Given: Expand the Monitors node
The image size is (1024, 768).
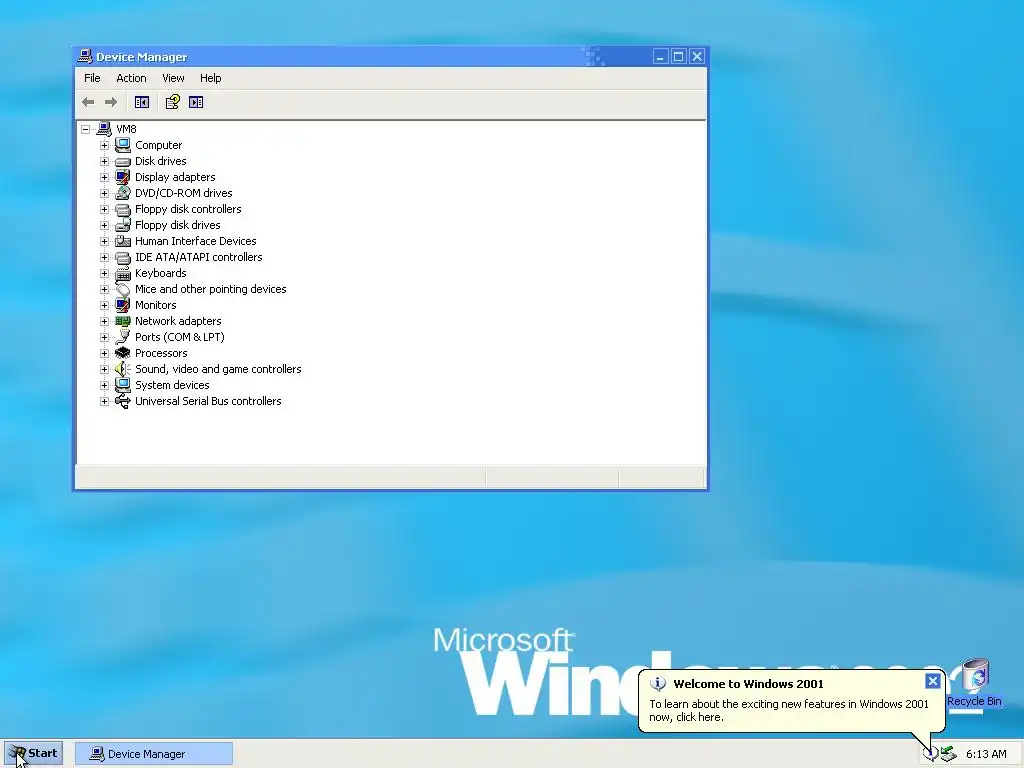Looking at the screenshot, I should 104,305.
